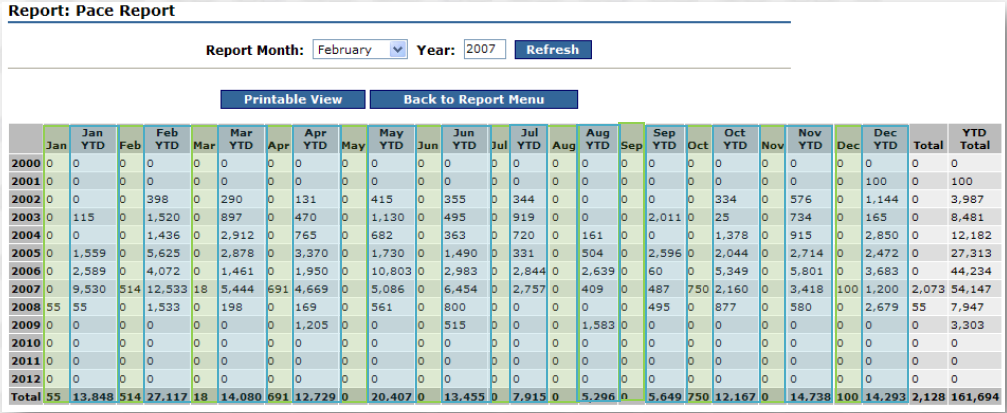Click the 2,073 Total value for 2007
The height and width of the screenshot is (413, 1007).
pyautogui.click(x=927, y=289)
